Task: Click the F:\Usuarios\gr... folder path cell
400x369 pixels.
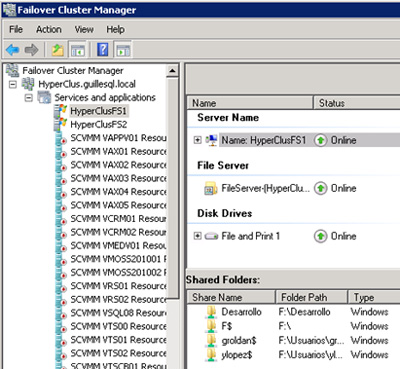Action: [311, 340]
